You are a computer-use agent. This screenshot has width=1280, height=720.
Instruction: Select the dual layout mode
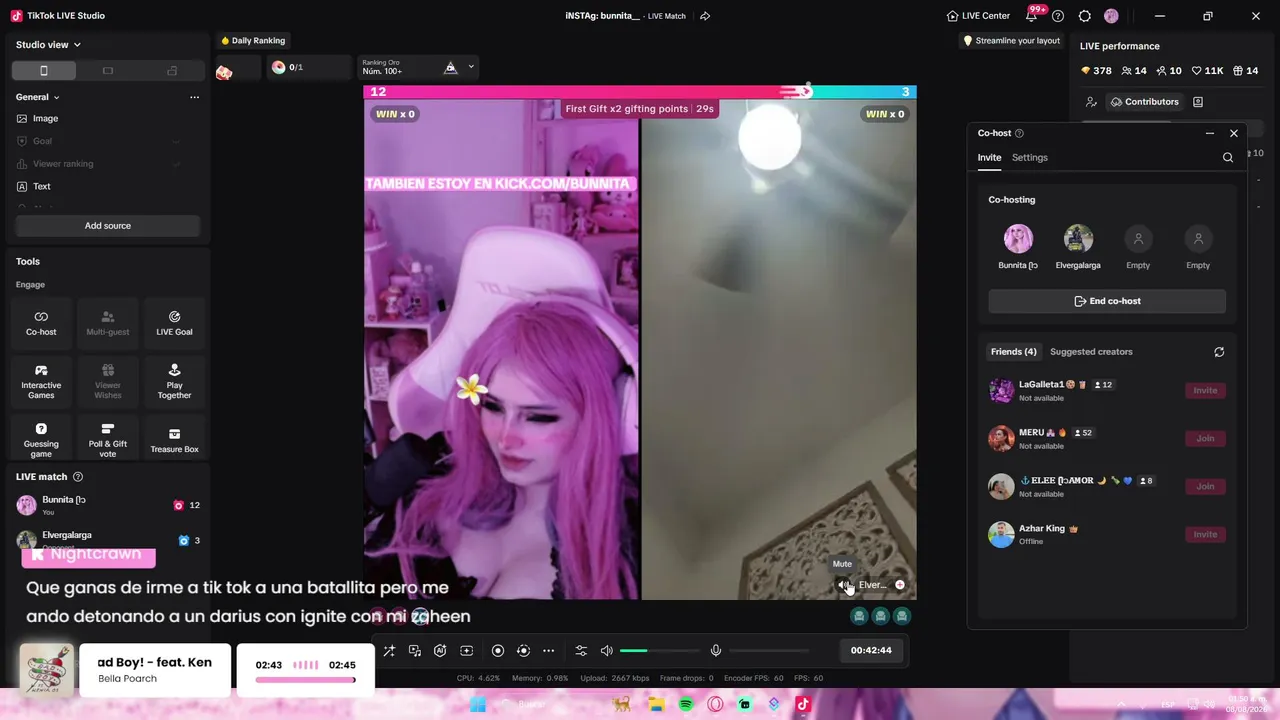tap(172, 70)
